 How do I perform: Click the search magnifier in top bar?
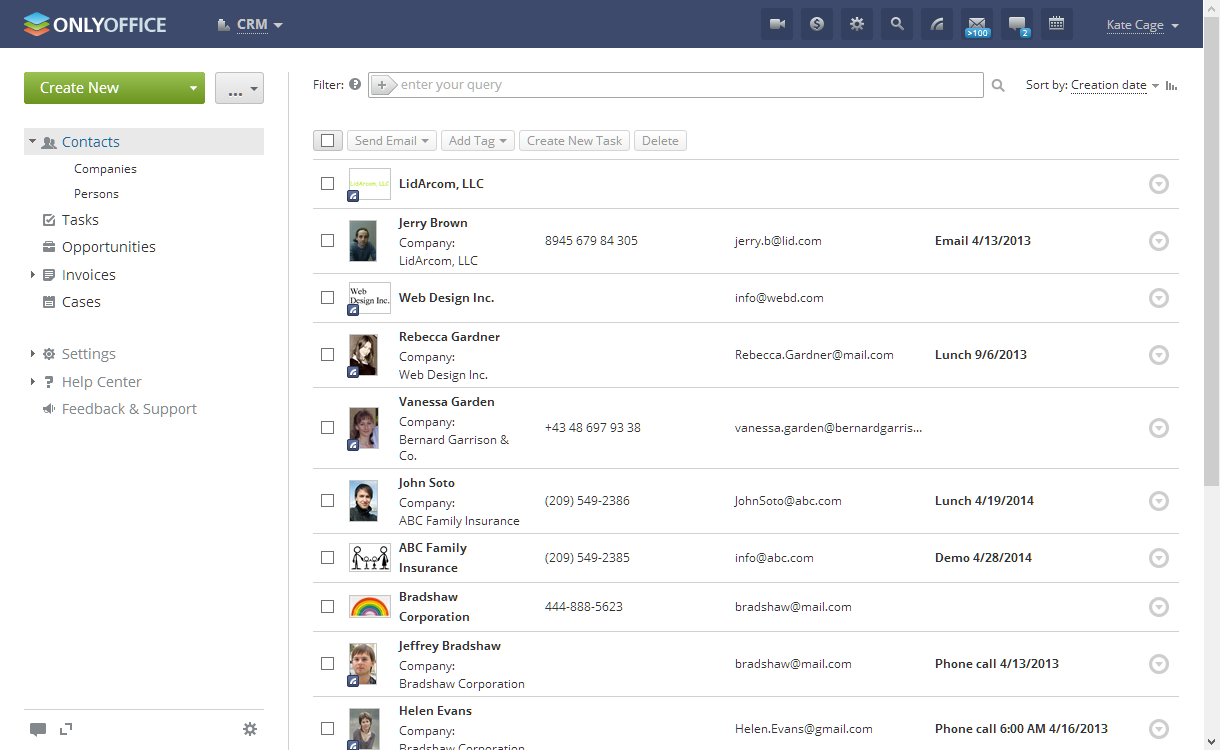897,24
